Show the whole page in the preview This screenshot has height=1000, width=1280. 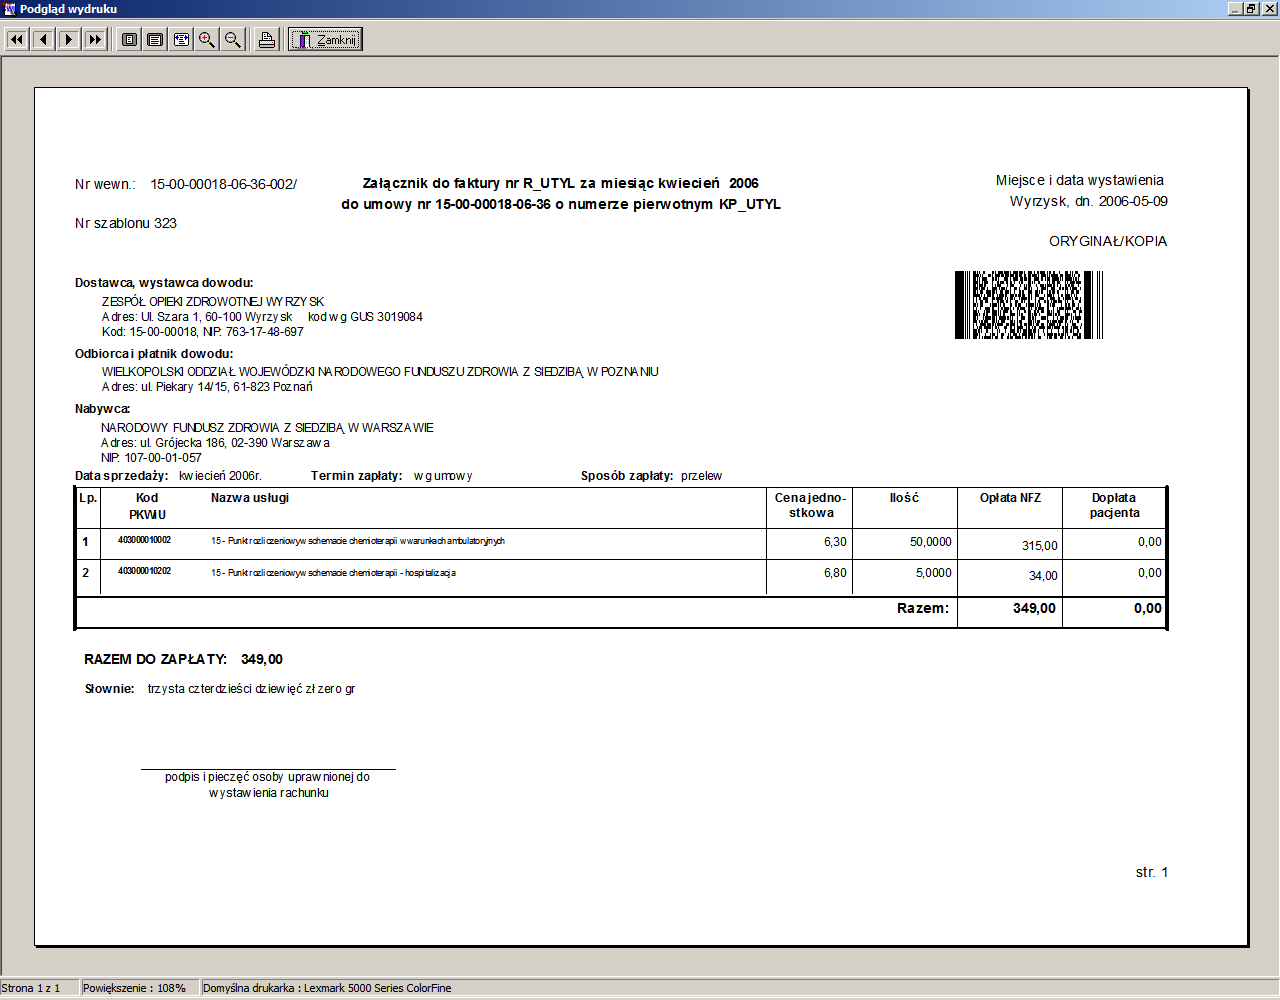point(129,40)
